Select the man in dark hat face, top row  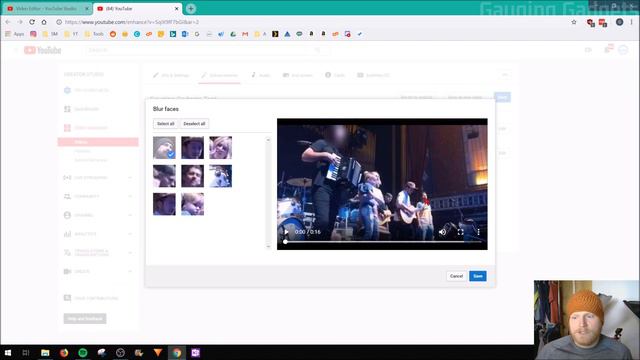click(x=192, y=148)
